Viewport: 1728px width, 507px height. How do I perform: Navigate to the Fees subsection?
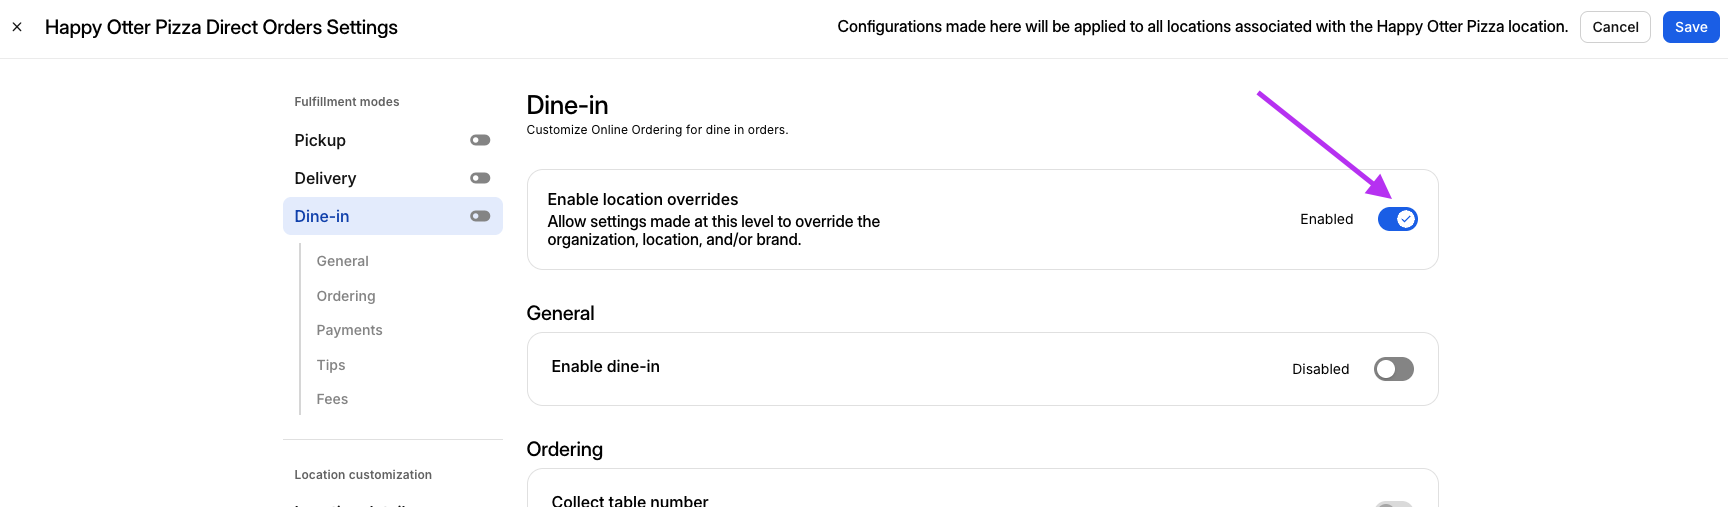[332, 399]
